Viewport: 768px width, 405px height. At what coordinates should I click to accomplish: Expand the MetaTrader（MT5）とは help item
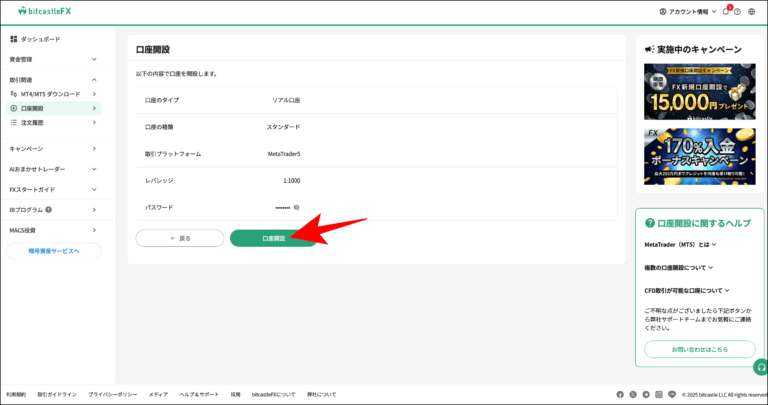coord(680,244)
